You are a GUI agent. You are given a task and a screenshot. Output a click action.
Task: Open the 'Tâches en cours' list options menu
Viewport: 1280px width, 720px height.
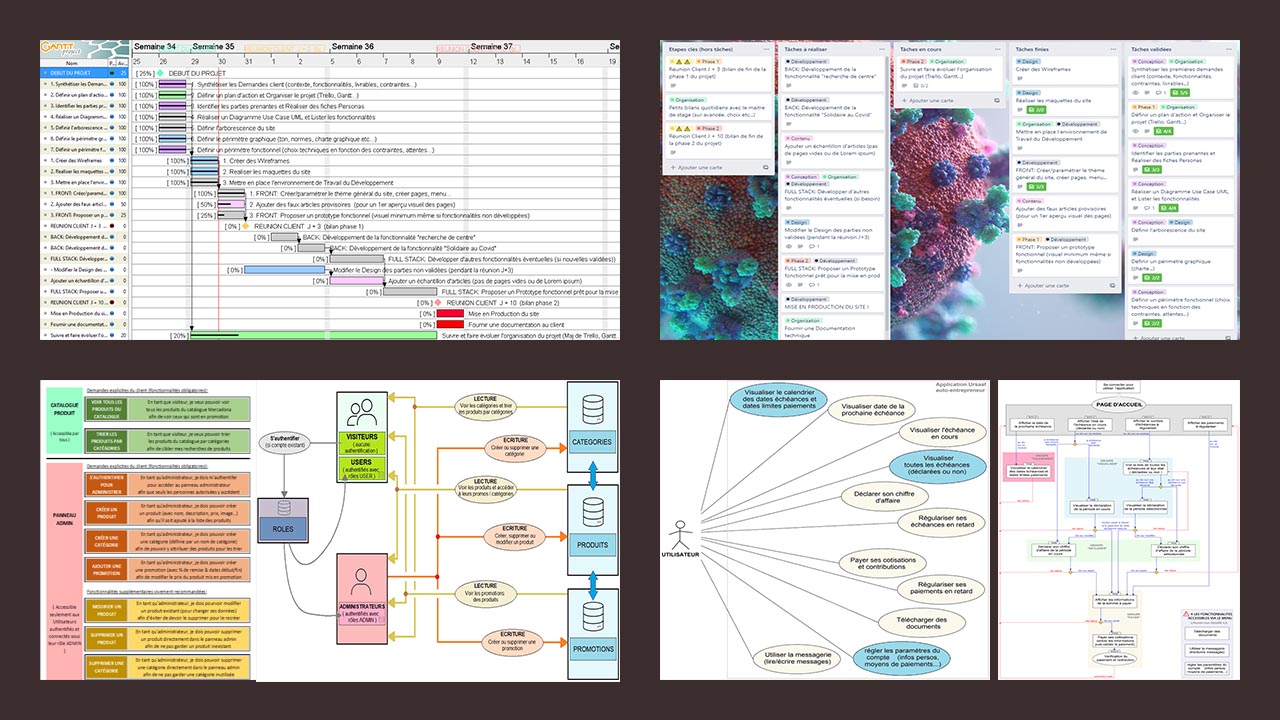(996, 49)
